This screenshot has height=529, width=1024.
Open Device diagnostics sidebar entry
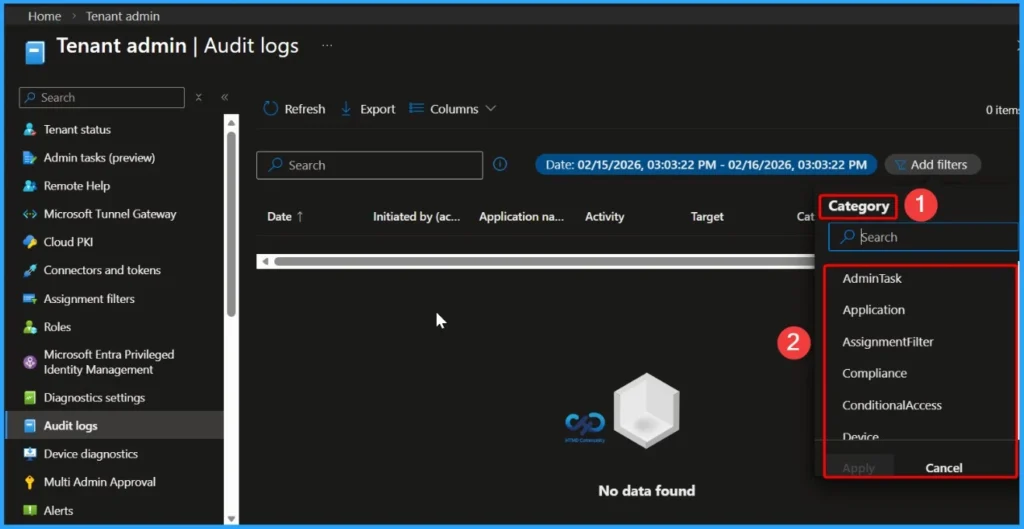point(91,454)
